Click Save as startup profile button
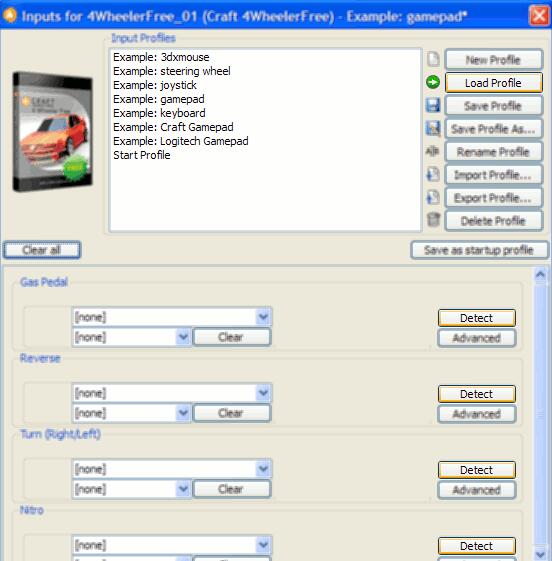 tap(479, 250)
